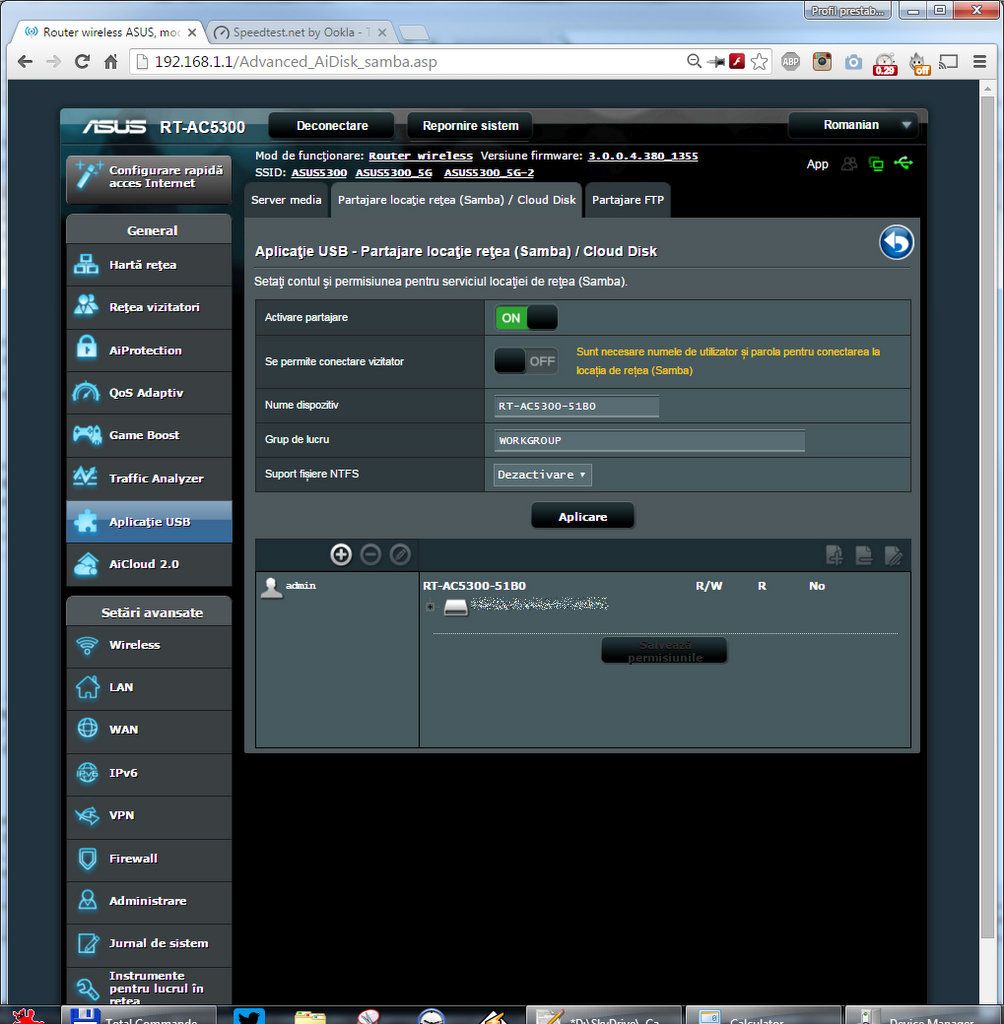
Task: Click the Nume dispozitiv input field
Action: pyautogui.click(x=577, y=406)
